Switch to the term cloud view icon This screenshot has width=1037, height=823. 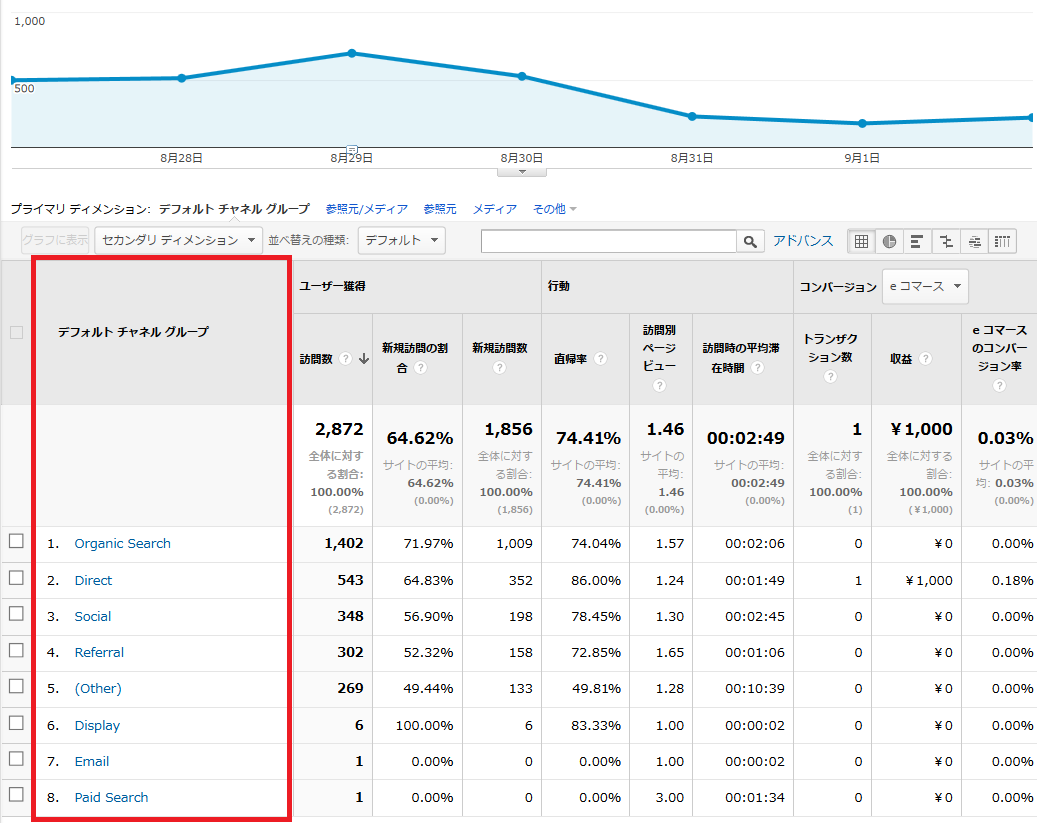coord(973,241)
